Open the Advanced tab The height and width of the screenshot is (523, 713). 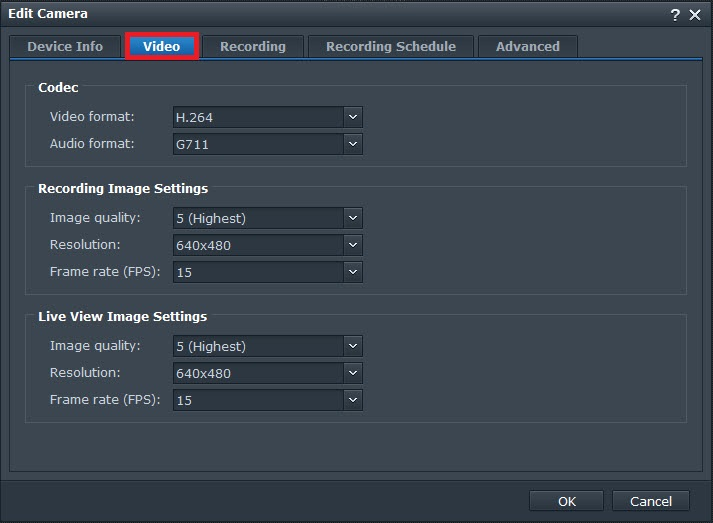(x=527, y=46)
